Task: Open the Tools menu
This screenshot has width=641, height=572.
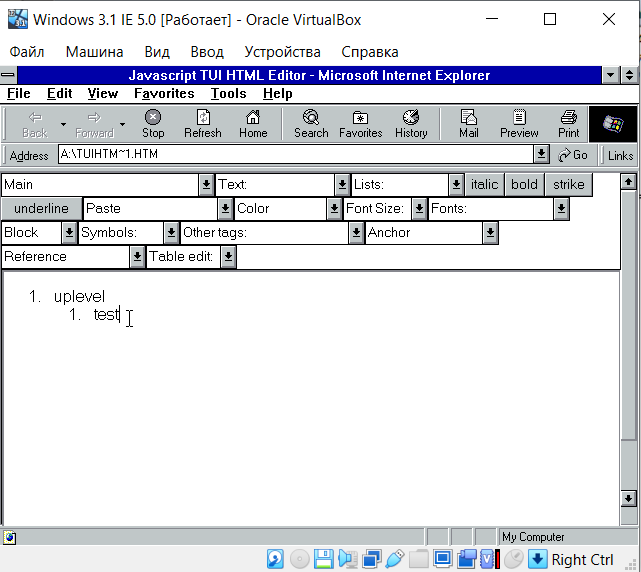Action: pyautogui.click(x=229, y=94)
